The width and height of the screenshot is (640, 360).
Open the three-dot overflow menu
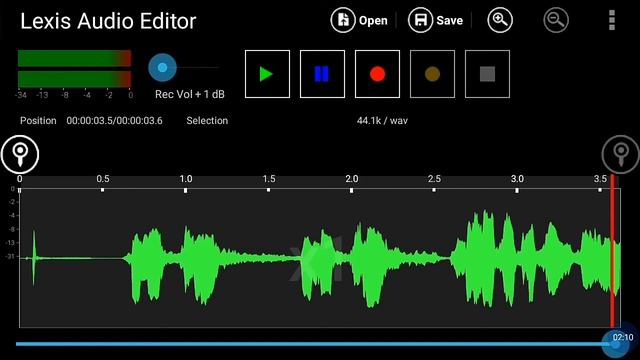point(611,20)
